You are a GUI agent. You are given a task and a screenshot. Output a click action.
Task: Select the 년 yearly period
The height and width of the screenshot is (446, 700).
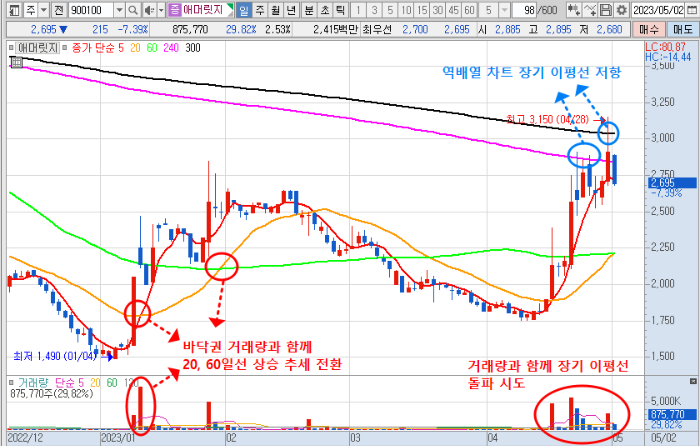click(x=291, y=10)
